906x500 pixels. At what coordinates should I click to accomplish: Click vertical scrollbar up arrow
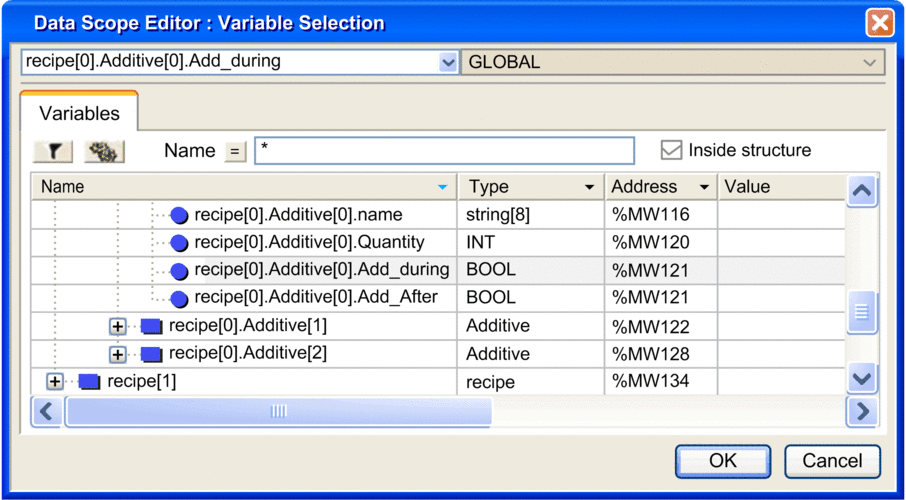[x=862, y=190]
